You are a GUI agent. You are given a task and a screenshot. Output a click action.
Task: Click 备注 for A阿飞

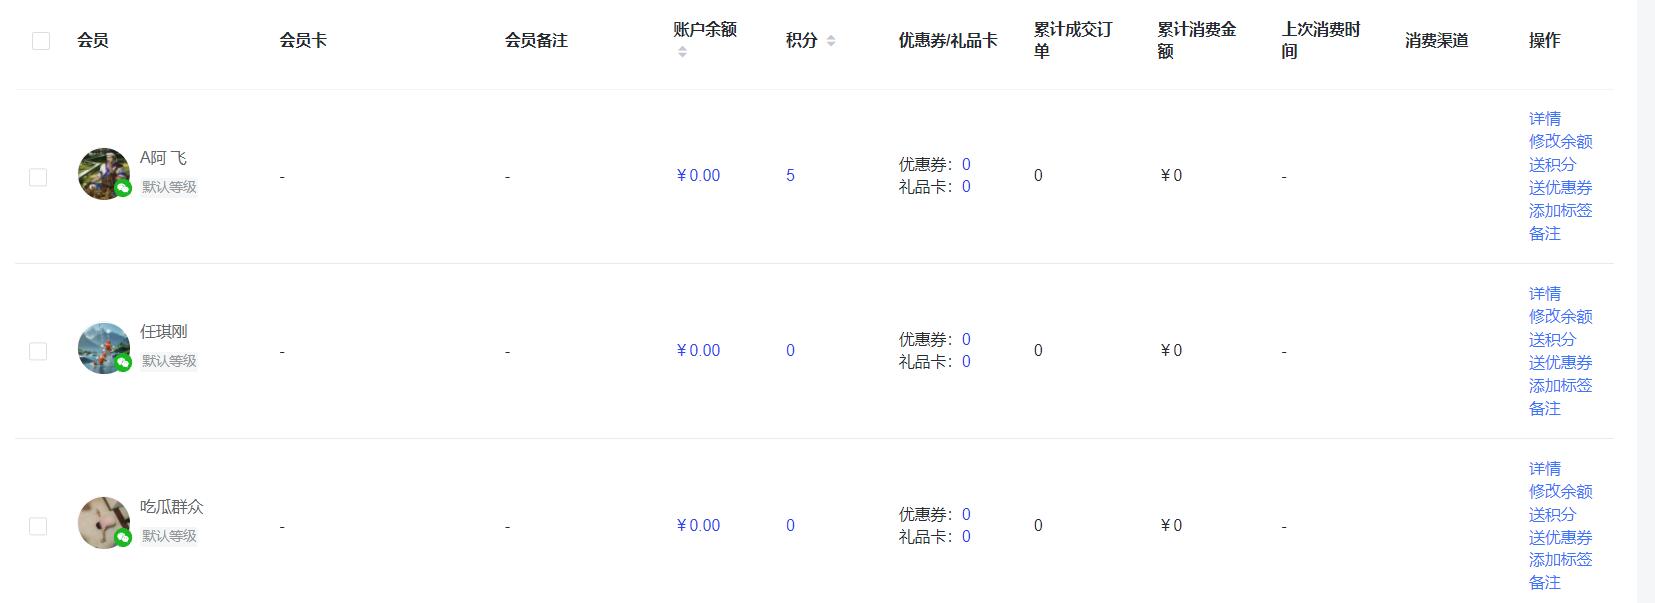[1544, 234]
